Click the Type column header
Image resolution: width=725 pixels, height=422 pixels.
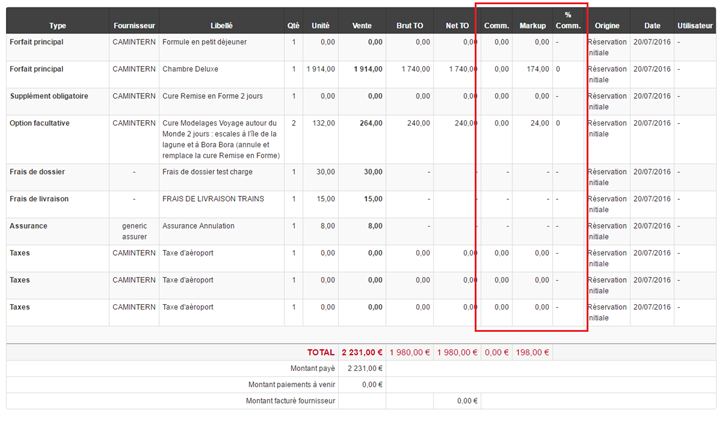click(x=57, y=25)
